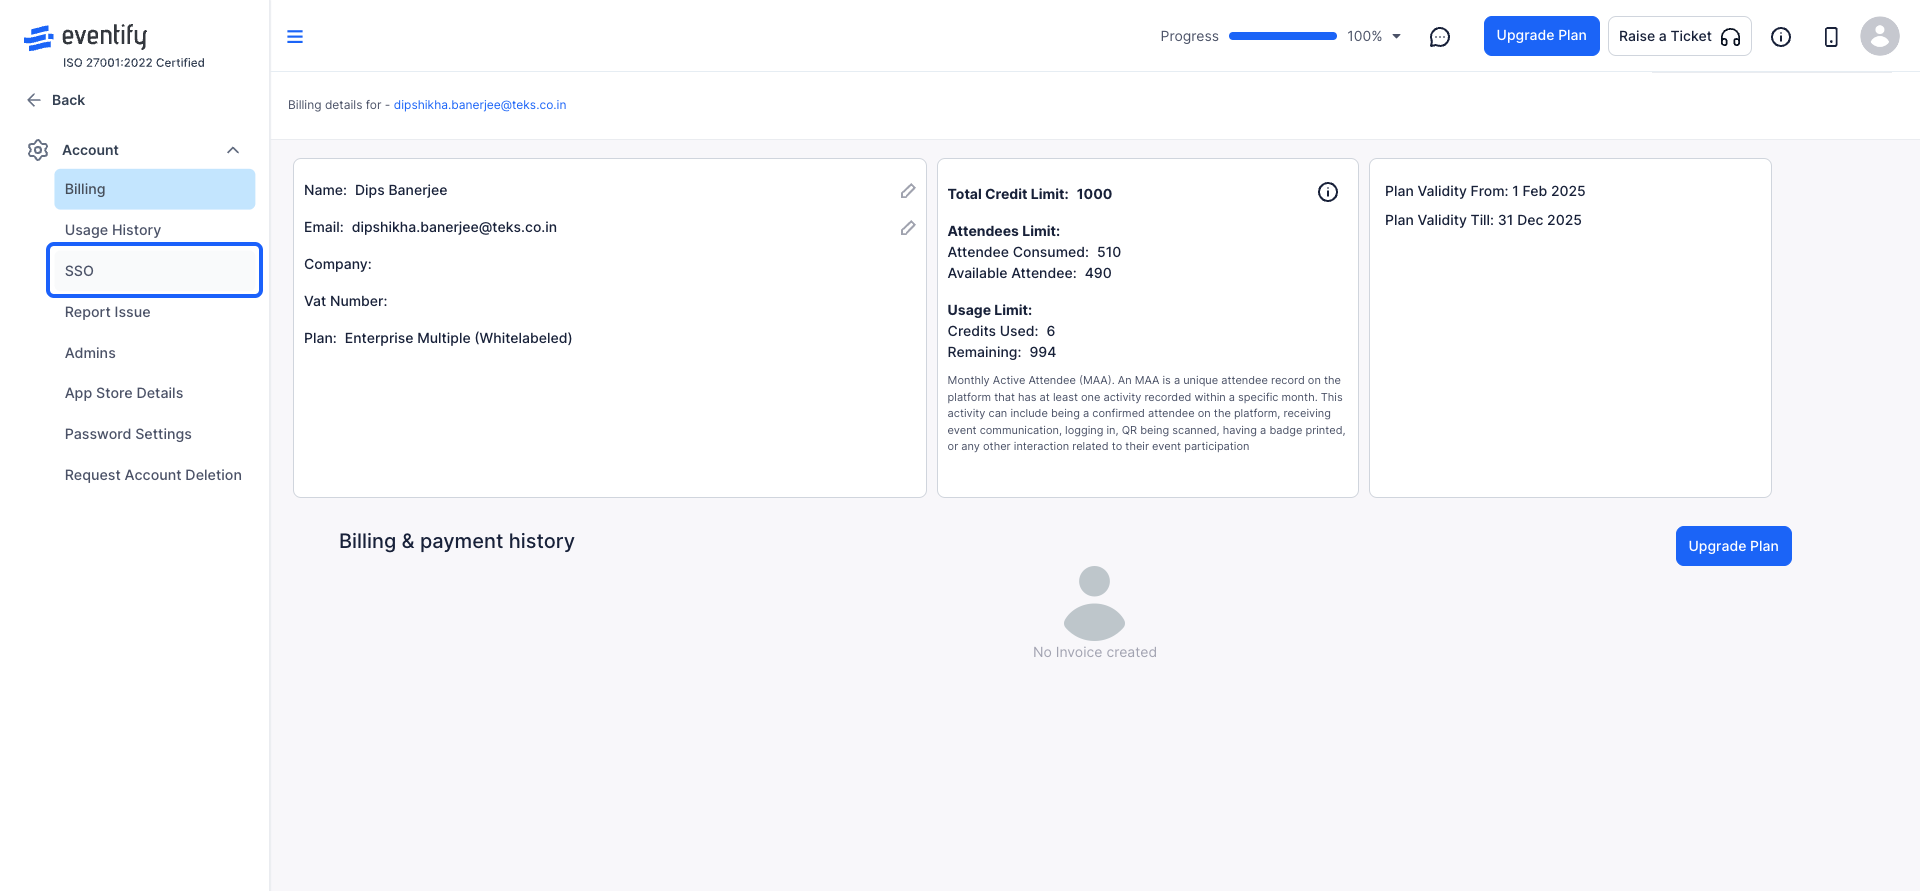
Task: Toggle the hamburger sidebar menu icon
Action: pos(295,37)
